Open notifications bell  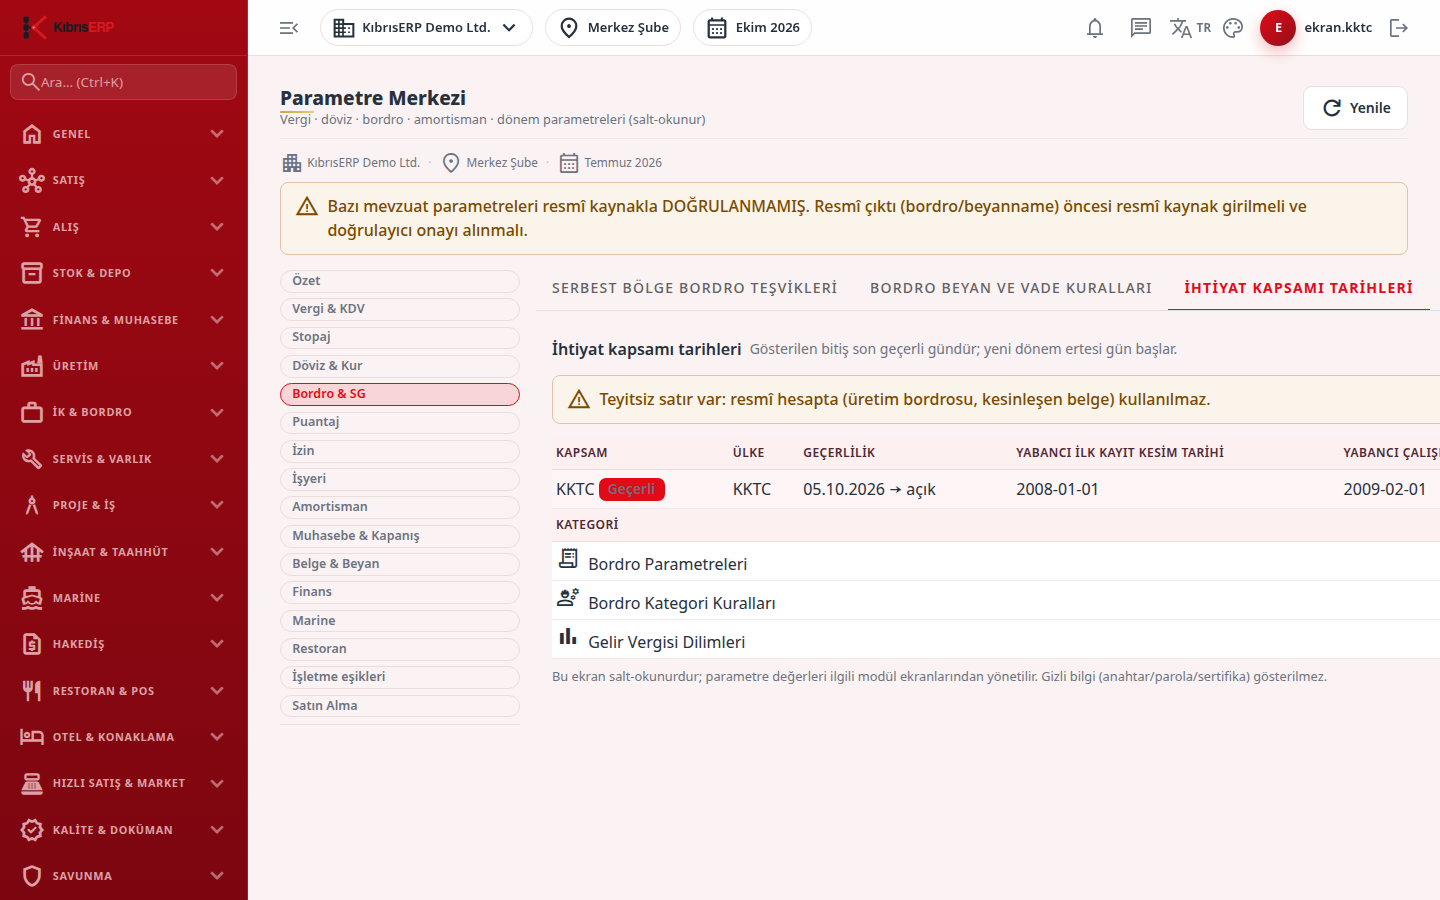1095,28
